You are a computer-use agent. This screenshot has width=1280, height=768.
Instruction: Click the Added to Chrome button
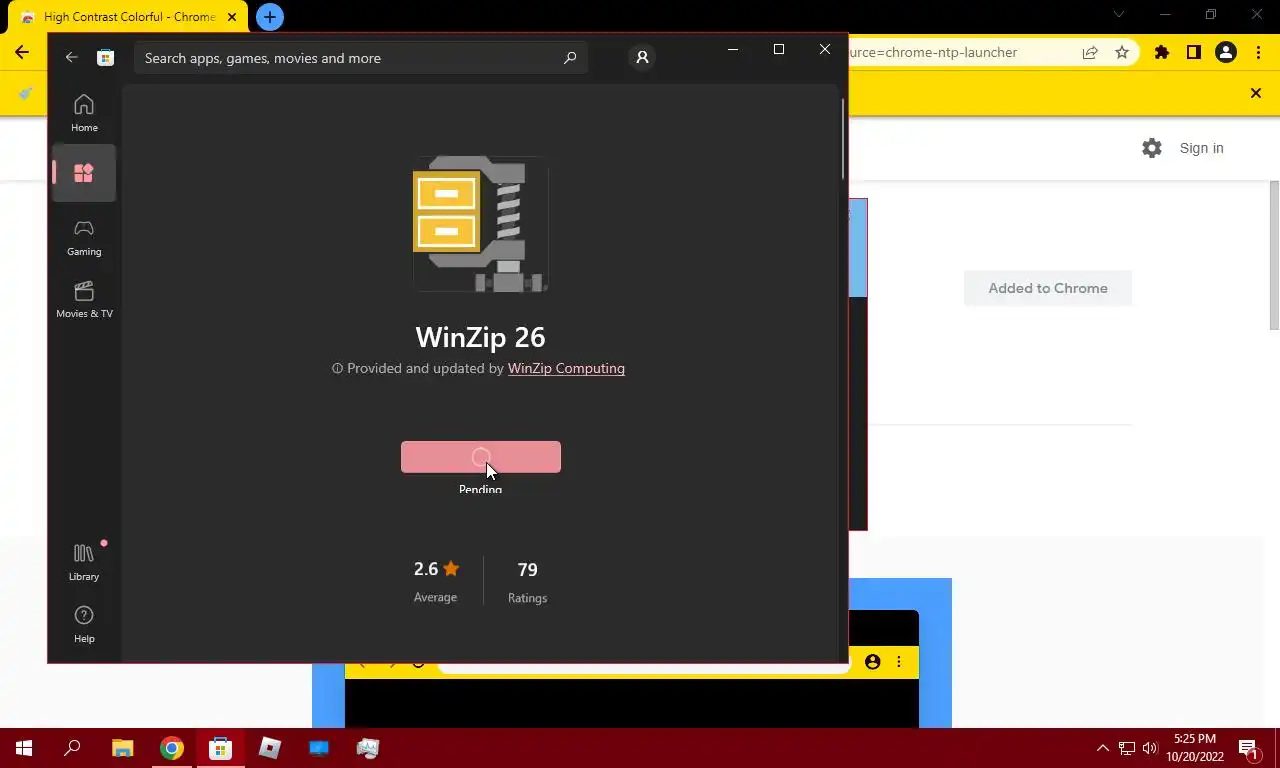click(x=1048, y=288)
